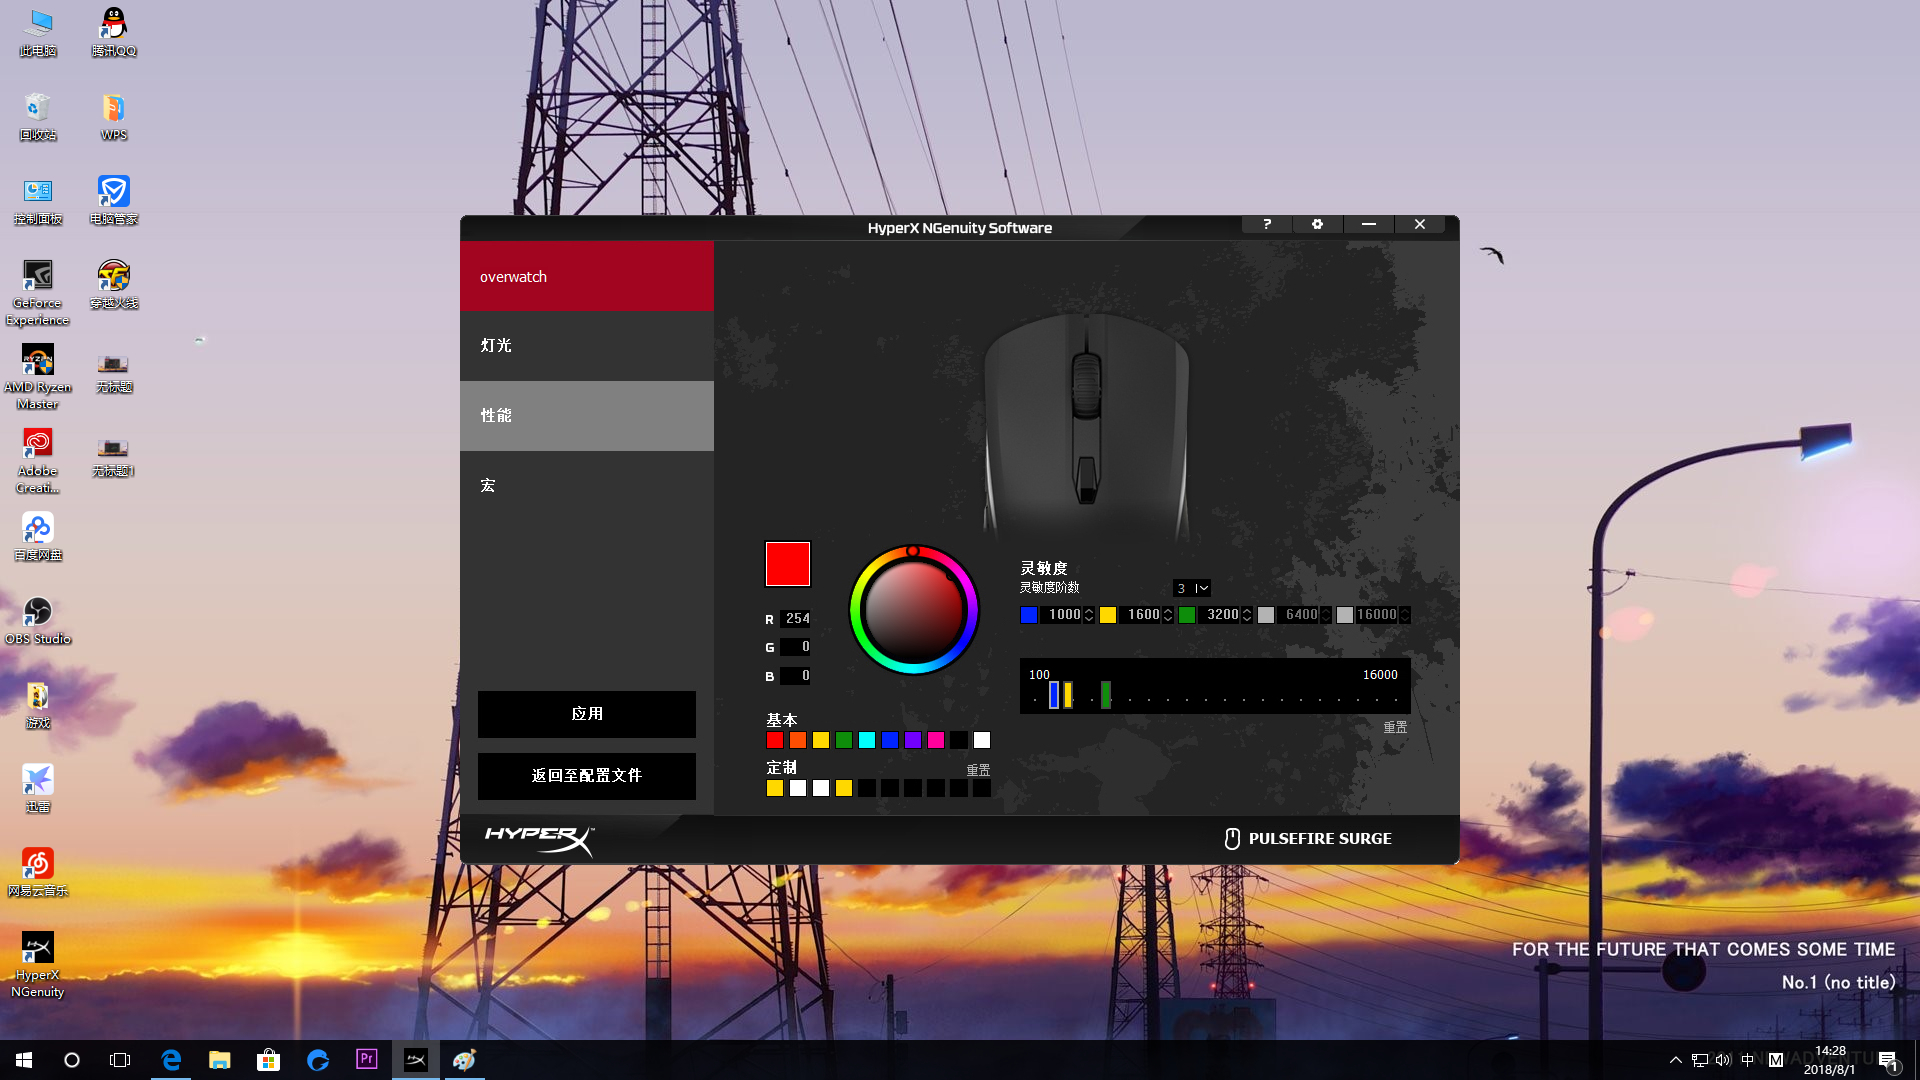Viewport: 1920px width, 1080px height.
Task: Open Premiere Pro from the taskbar
Action: (x=367, y=1059)
